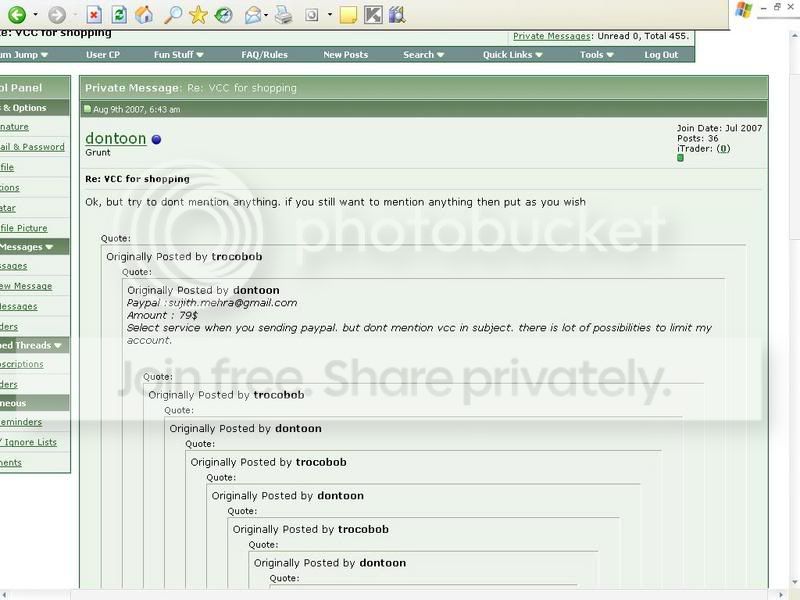The width and height of the screenshot is (800, 600).
Task: Click the K arrow toolbar icon
Action: pyautogui.click(x=373, y=15)
